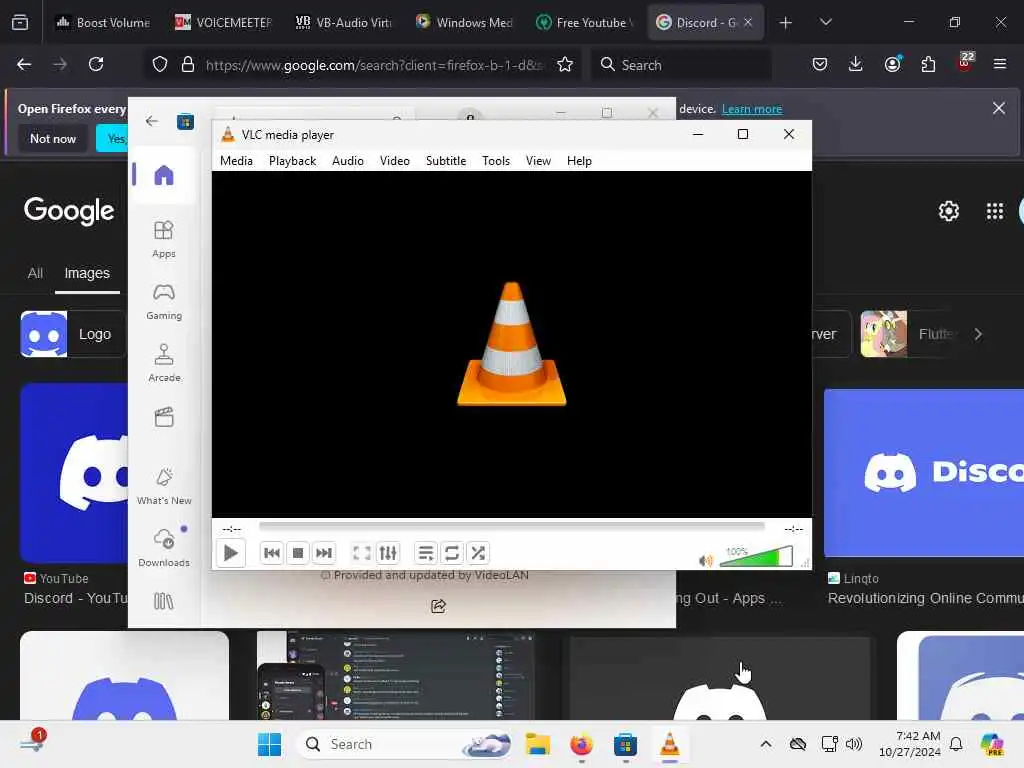The image size is (1024, 768).
Task: Toggle VLC loop mode
Action: click(452, 553)
